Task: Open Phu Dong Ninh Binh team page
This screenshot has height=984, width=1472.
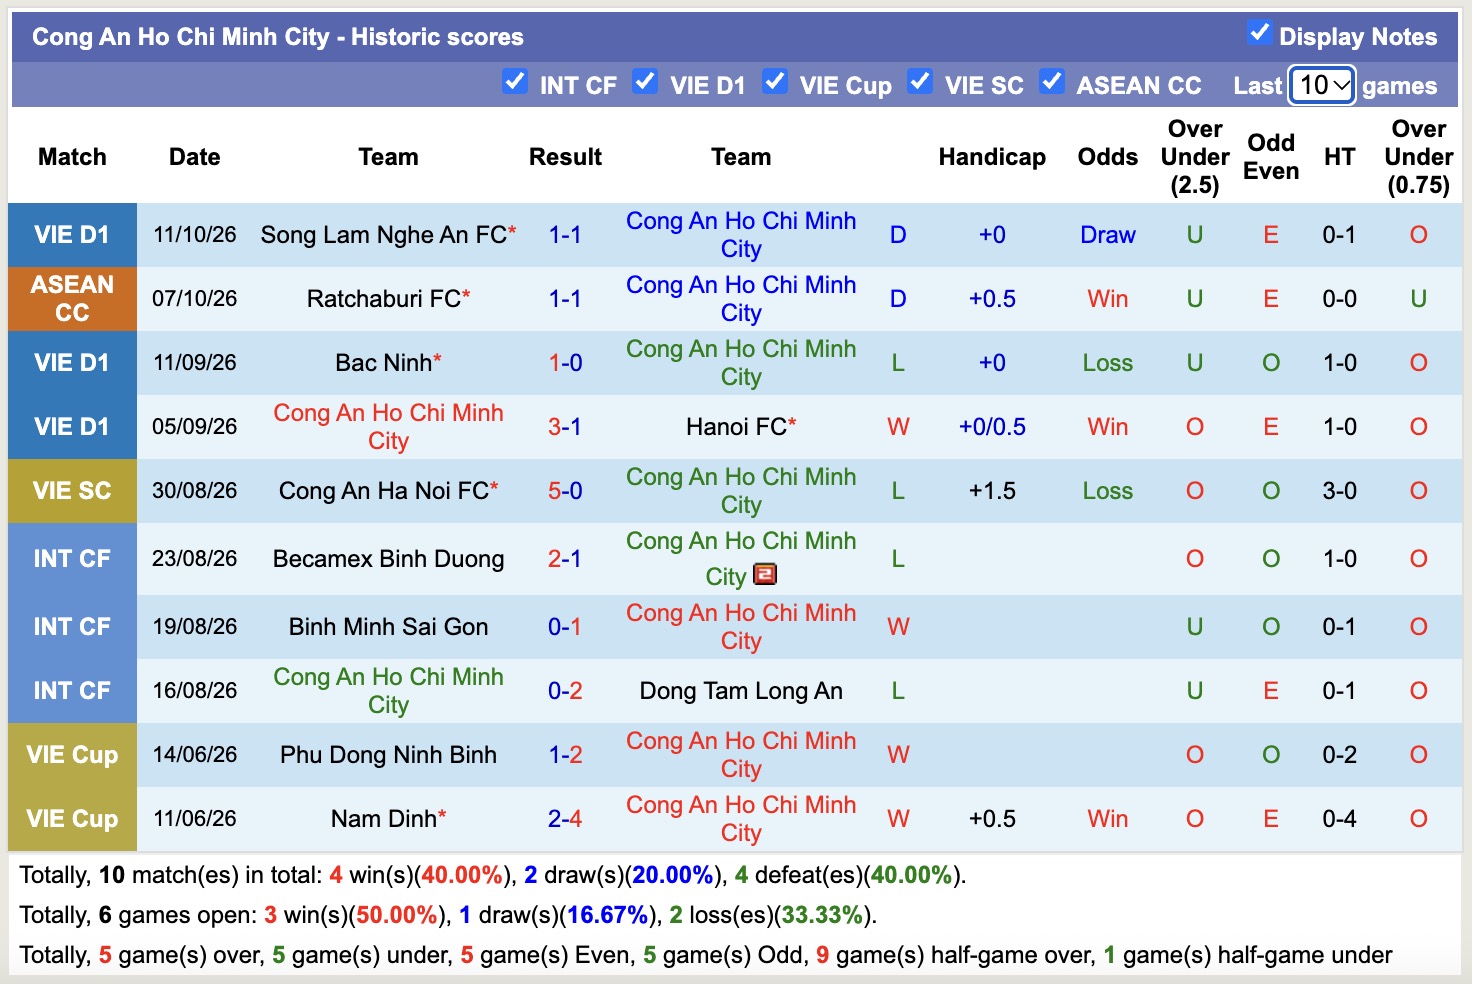Action: (388, 755)
